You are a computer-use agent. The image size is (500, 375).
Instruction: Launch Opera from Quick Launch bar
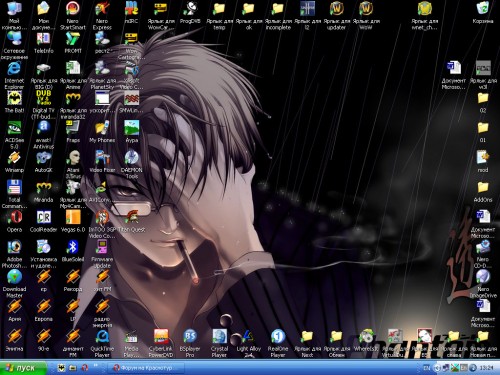pos(85,368)
